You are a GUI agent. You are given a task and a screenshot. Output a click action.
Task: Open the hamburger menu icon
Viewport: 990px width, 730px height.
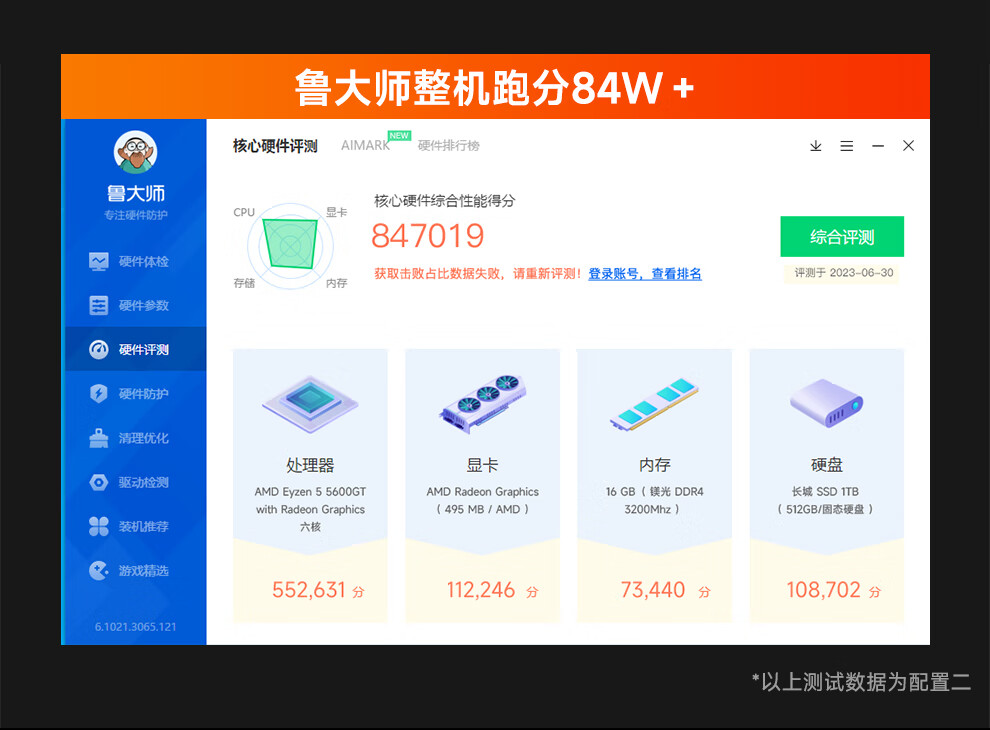point(847,146)
